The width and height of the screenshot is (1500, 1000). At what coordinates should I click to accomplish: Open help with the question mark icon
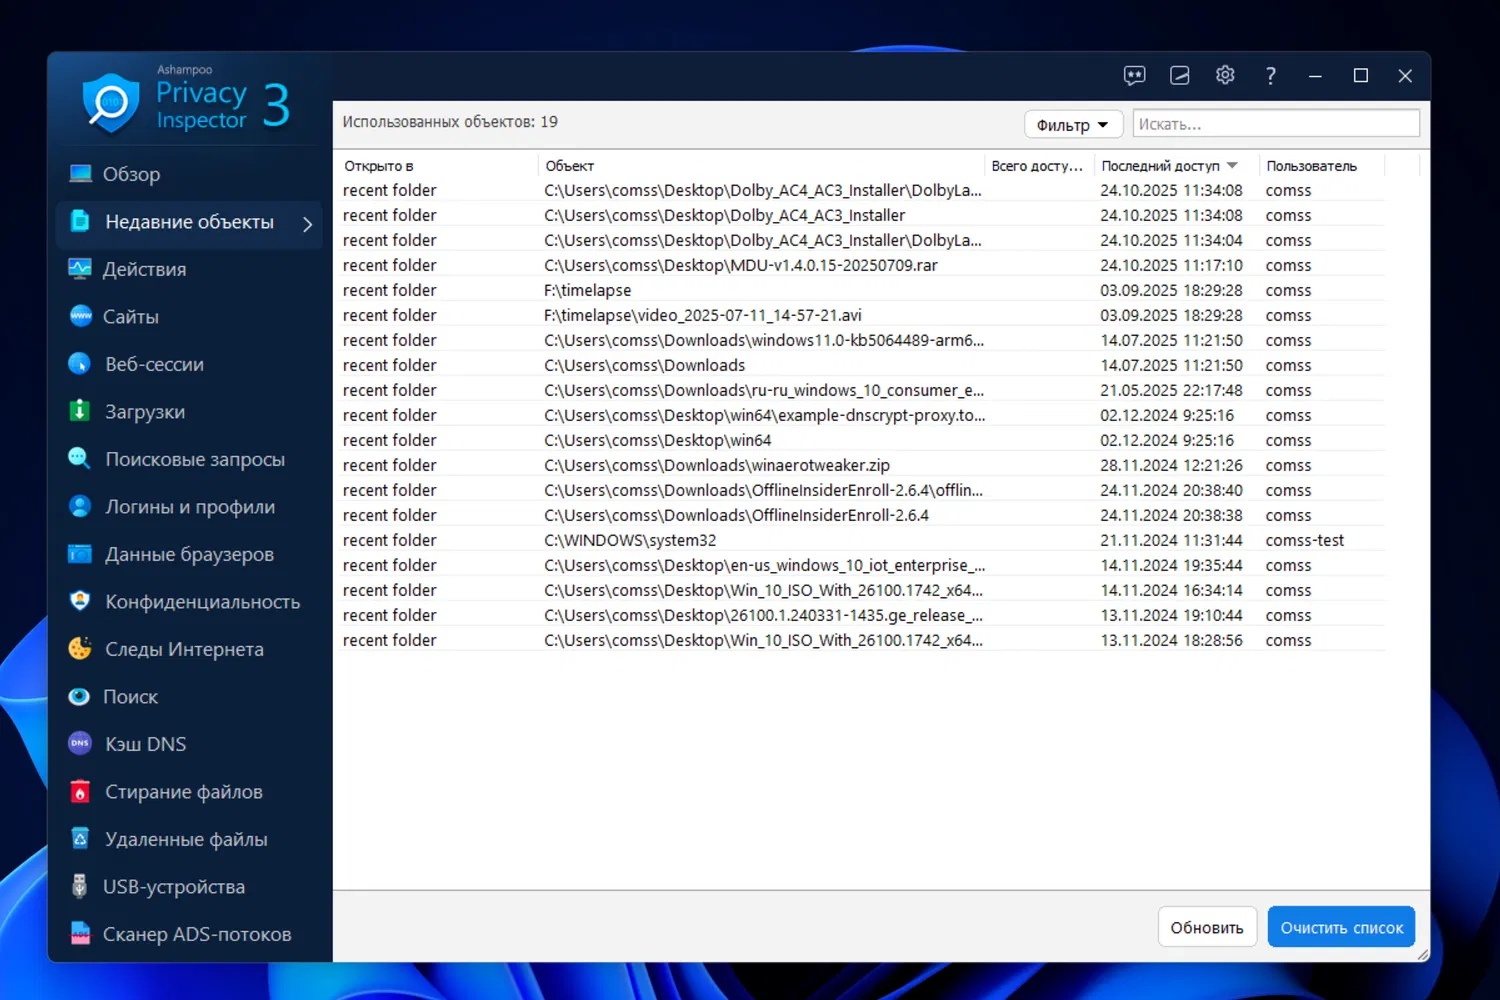point(1270,76)
